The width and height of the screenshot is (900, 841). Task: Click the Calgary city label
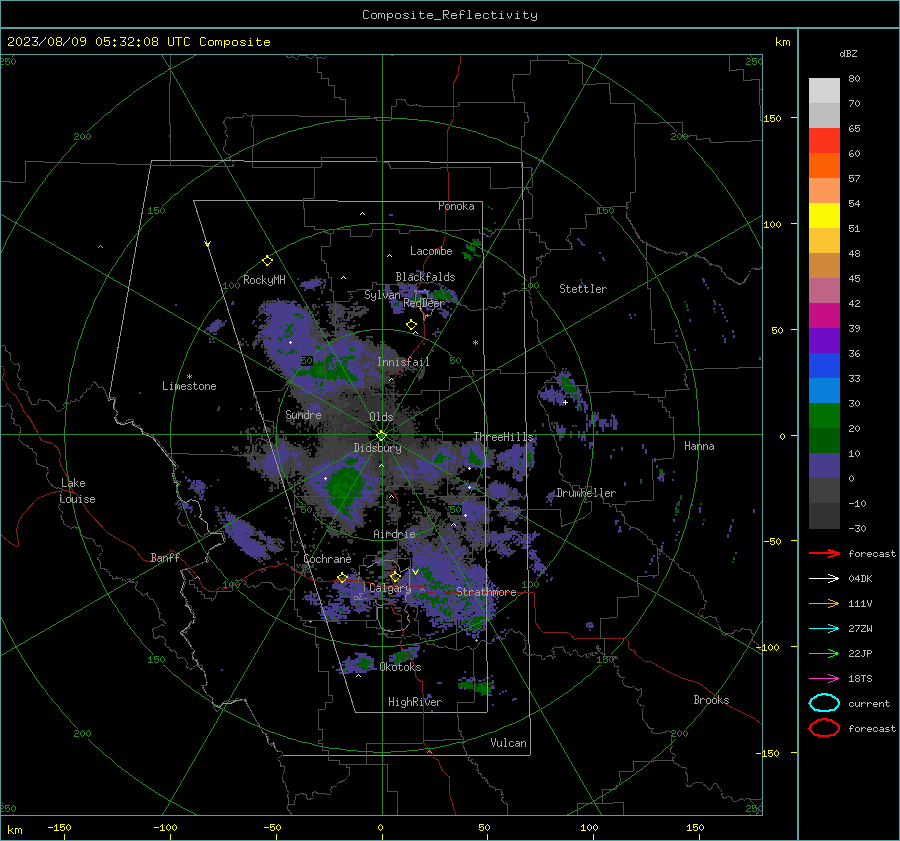point(390,588)
